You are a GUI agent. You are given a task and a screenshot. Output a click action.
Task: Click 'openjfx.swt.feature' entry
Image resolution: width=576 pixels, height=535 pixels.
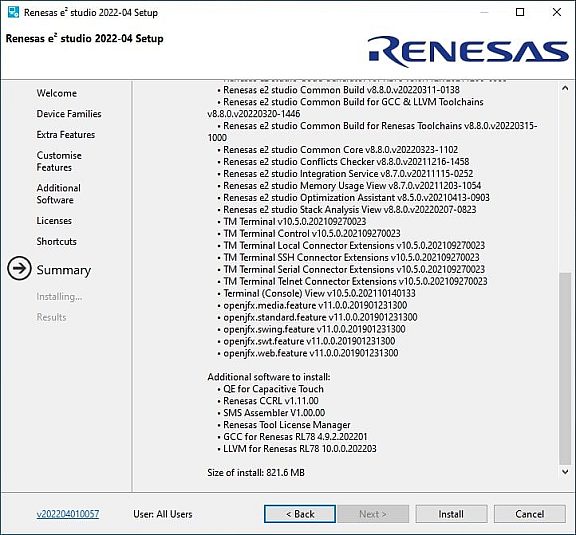click(309, 341)
